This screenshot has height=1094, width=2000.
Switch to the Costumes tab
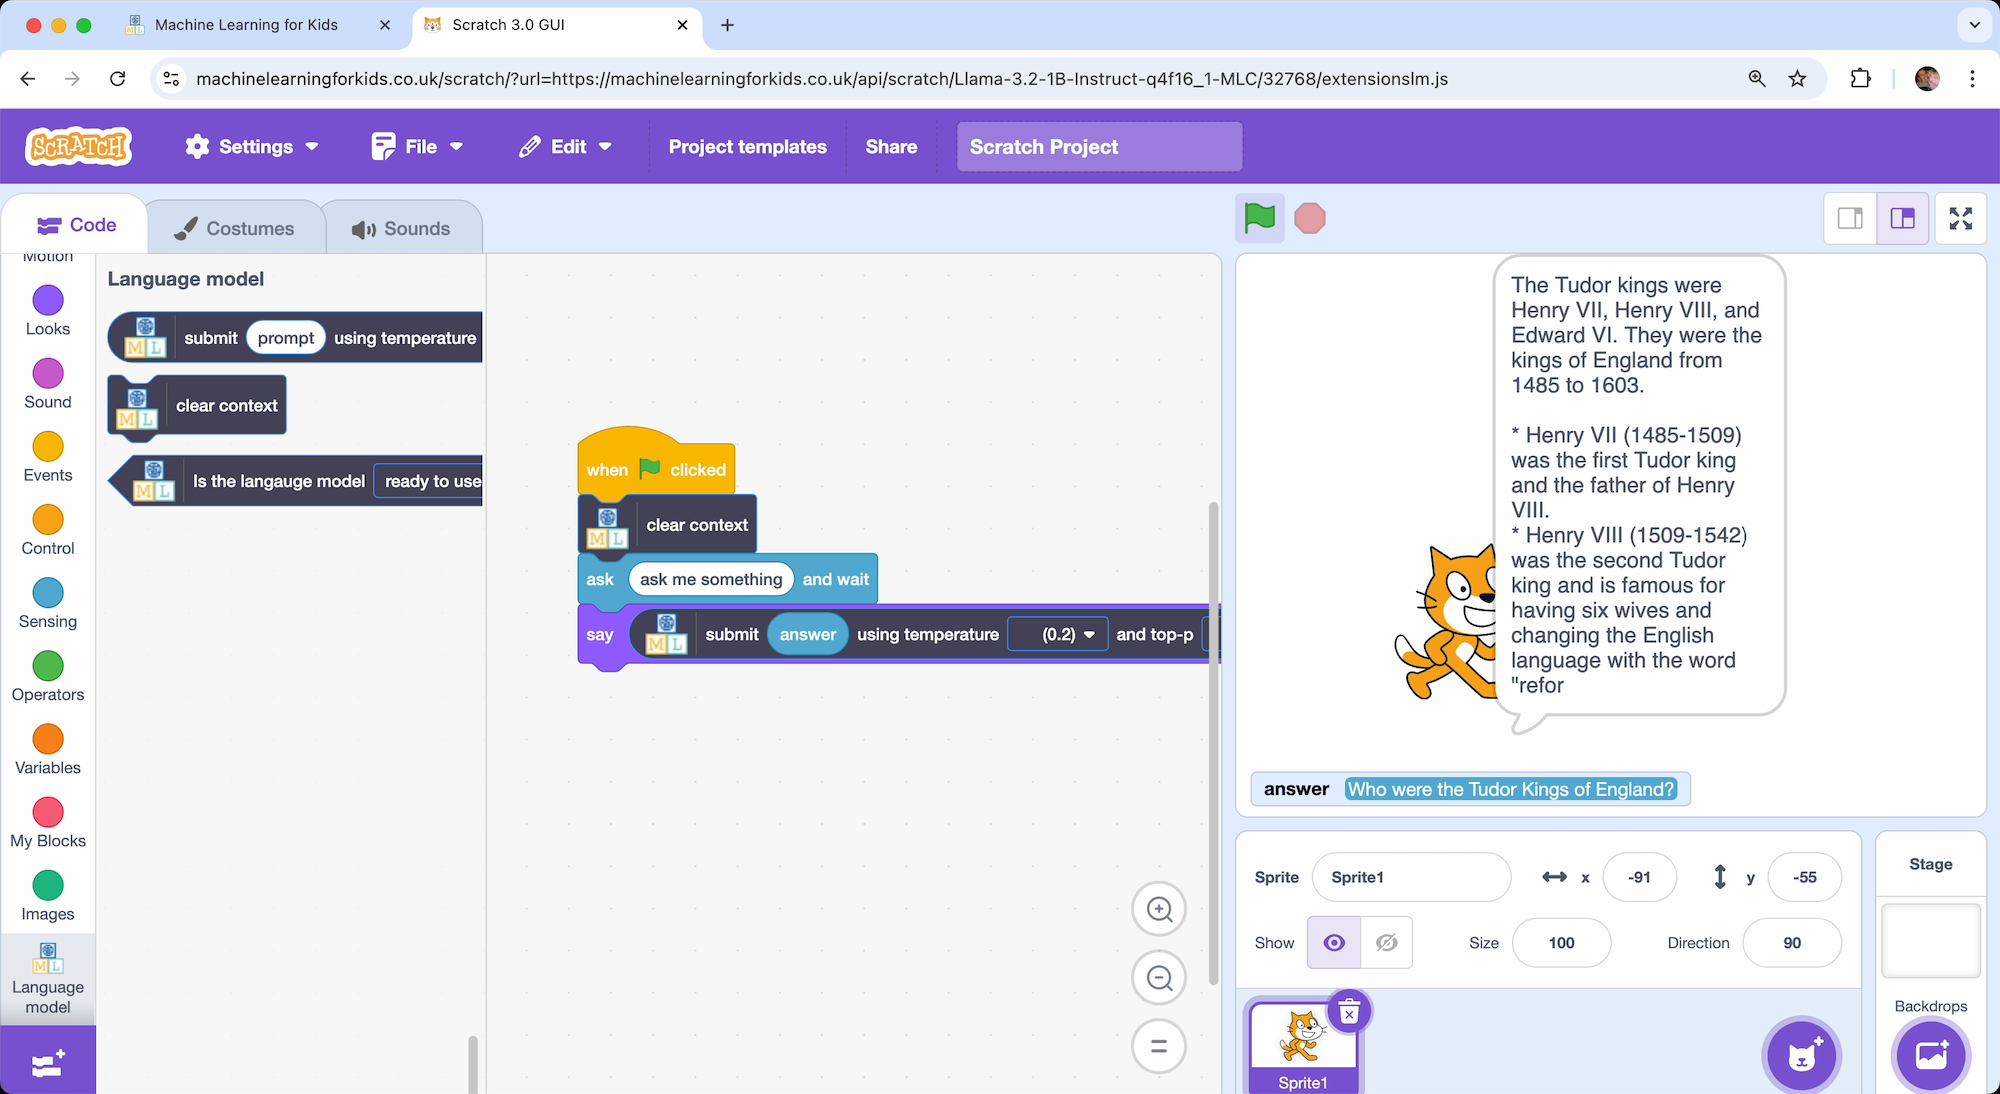(x=235, y=229)
